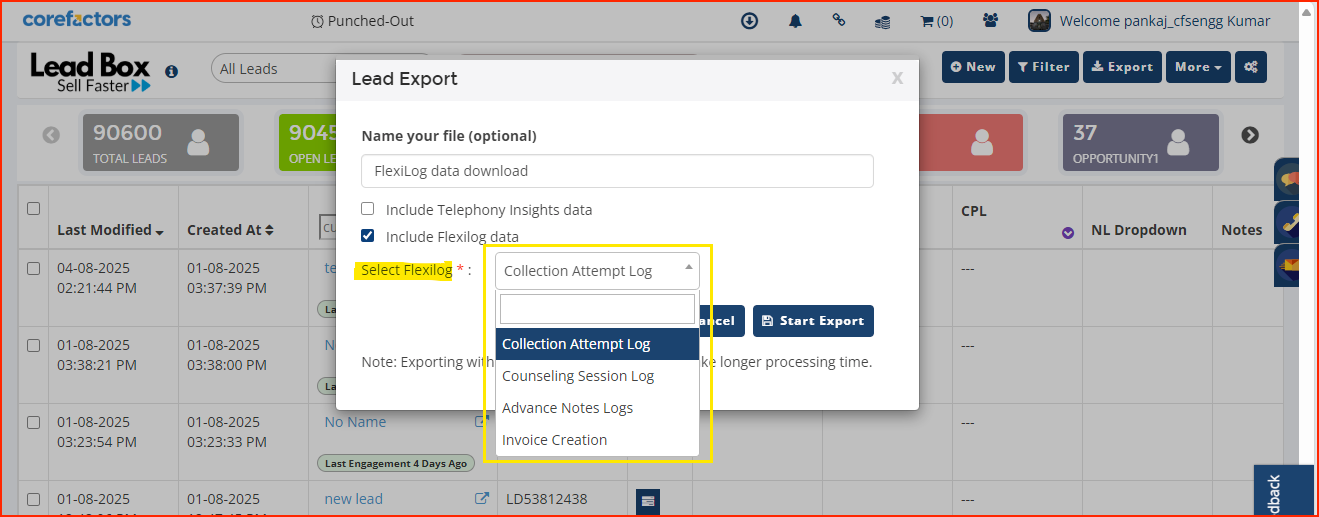Choose Counseling Session Log option
This screenshot has height=517, width=1319.
(x=597, y=376)
